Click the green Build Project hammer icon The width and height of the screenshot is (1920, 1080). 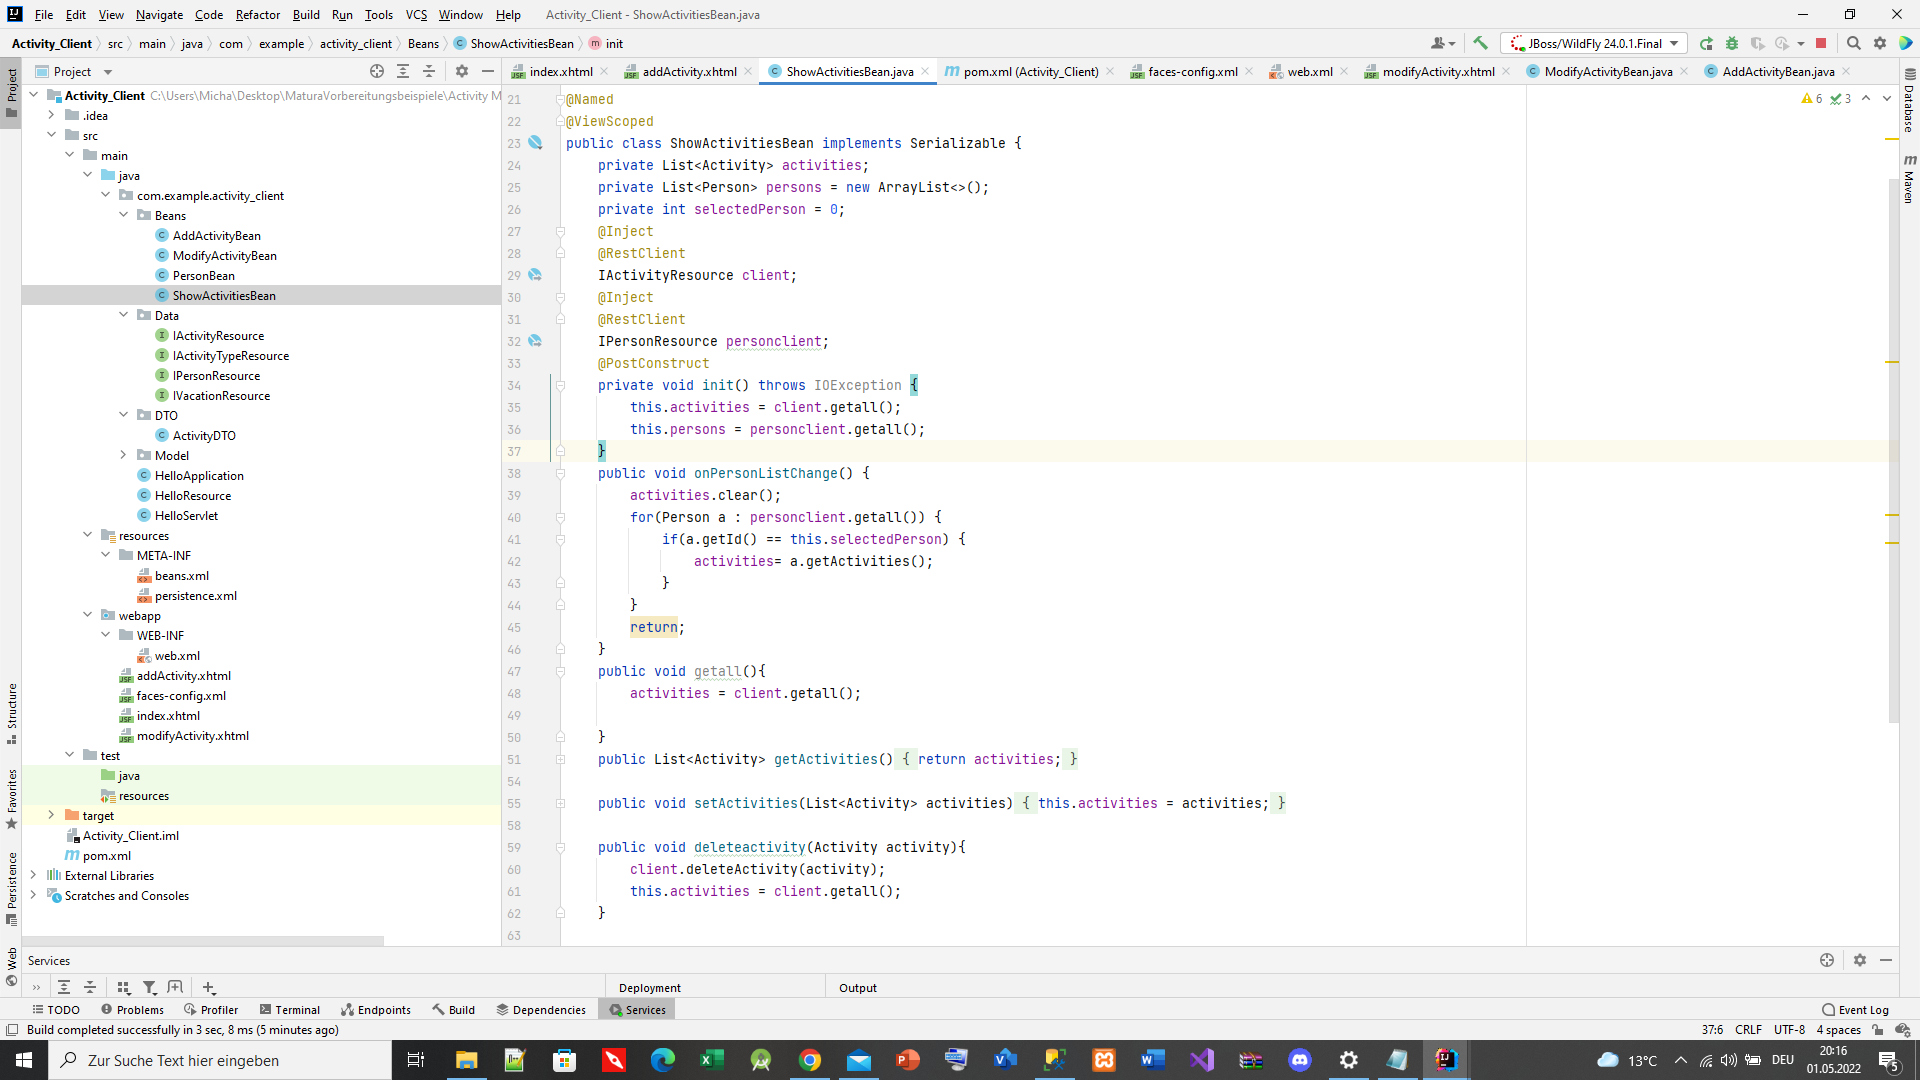click(x=1480, y=43)
